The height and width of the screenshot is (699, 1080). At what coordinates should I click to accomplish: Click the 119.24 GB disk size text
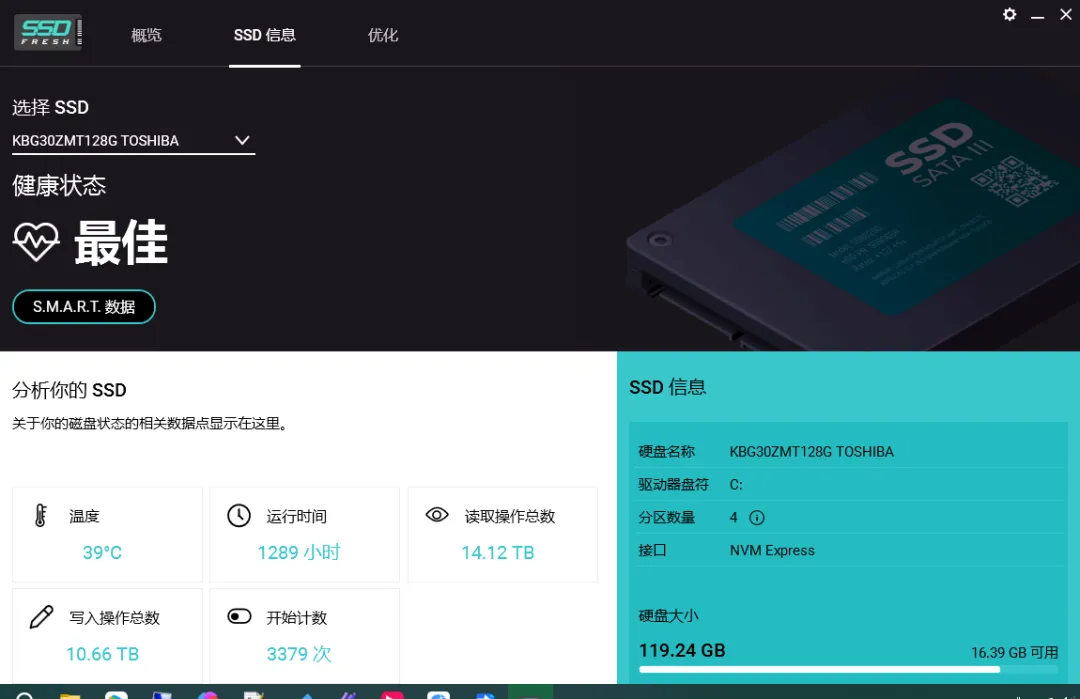682,650
